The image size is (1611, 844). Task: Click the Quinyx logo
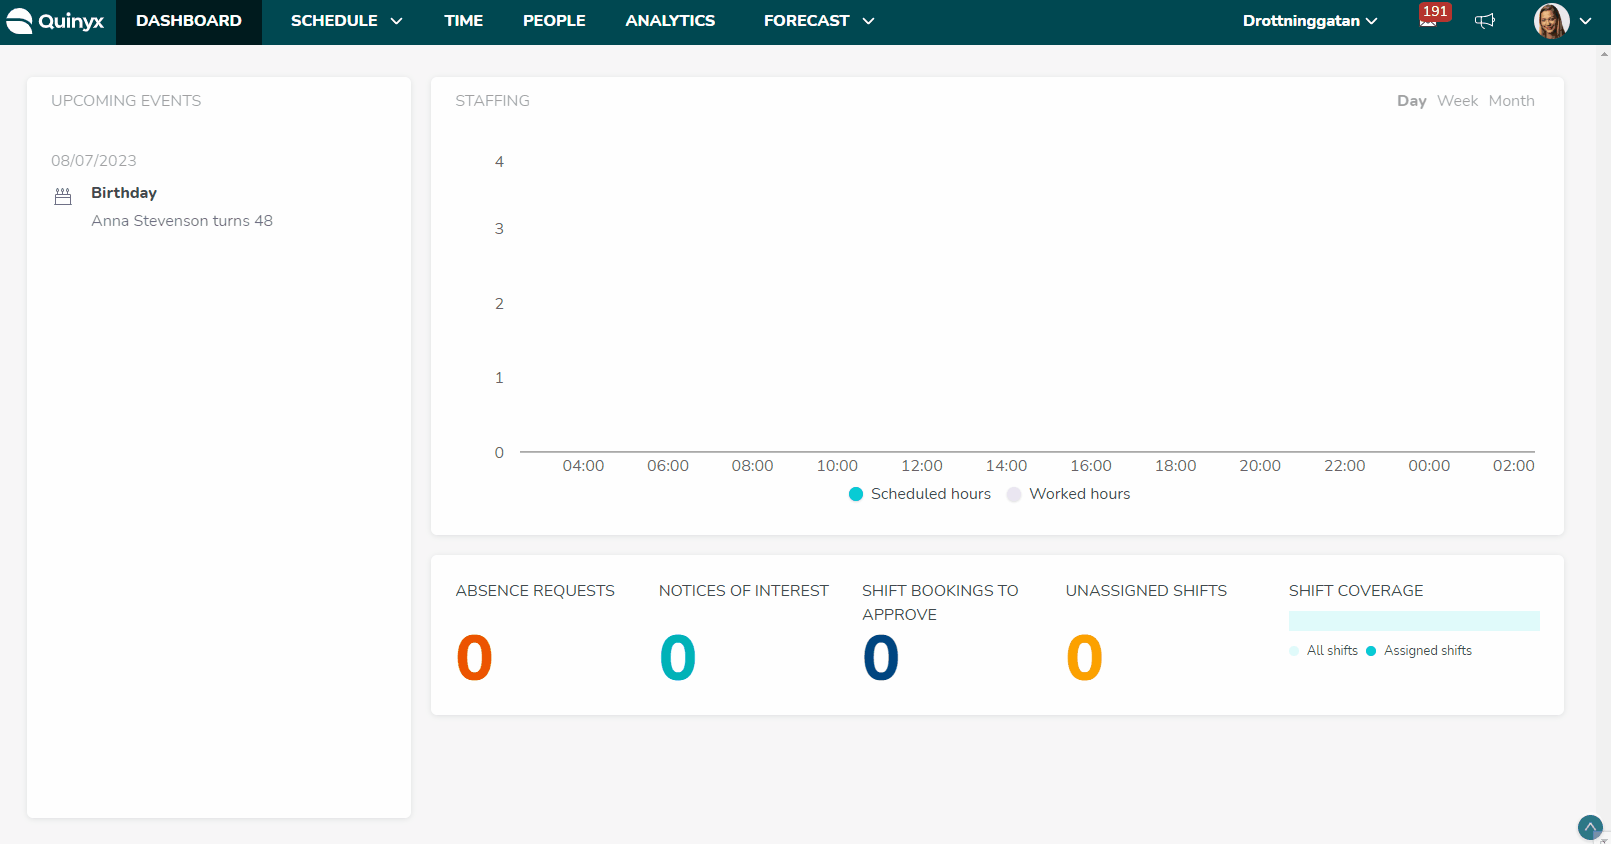tap(55, 21)
